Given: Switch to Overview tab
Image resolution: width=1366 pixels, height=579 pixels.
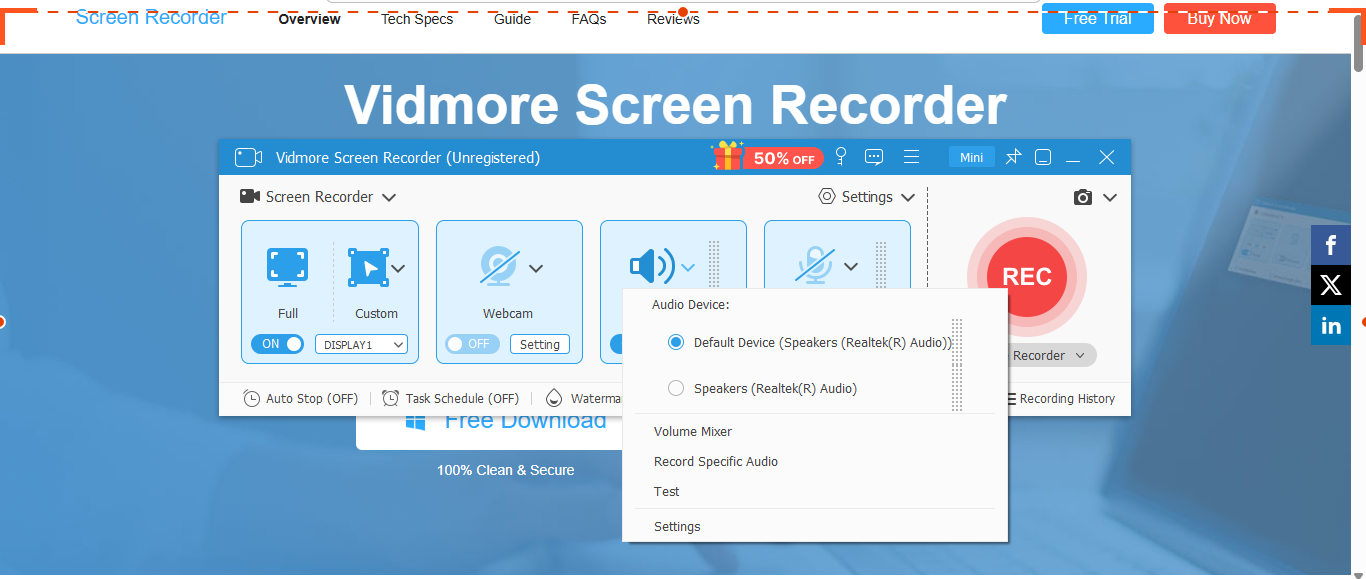Looking at the screenshot, I should tap(310, 19).
